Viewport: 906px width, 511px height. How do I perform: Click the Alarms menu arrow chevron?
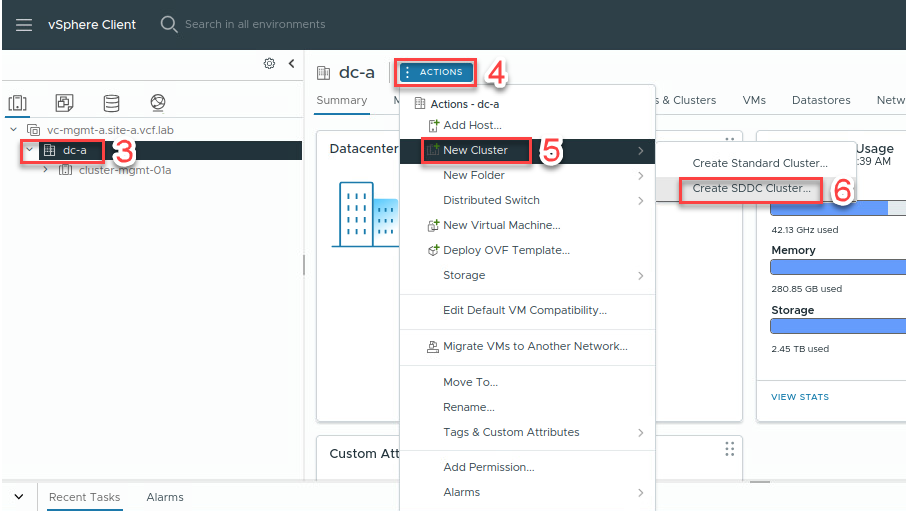[640, 493]
